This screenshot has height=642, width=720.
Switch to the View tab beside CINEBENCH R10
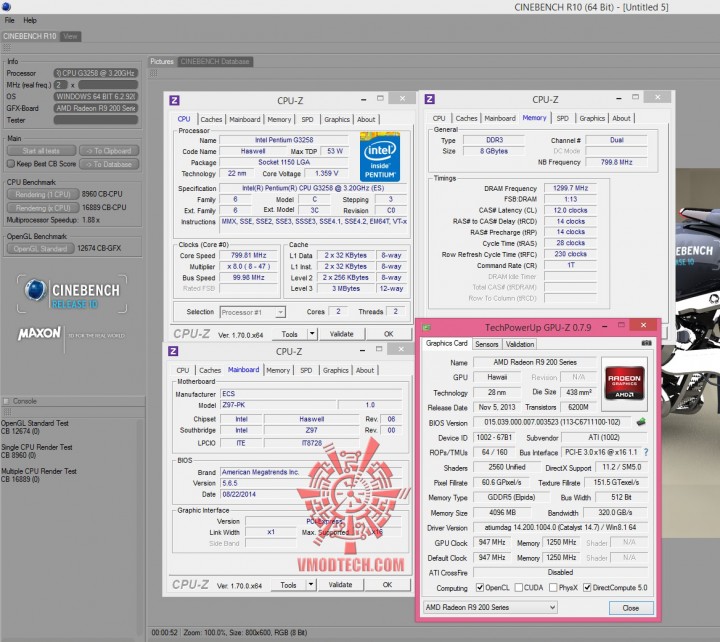70,36
